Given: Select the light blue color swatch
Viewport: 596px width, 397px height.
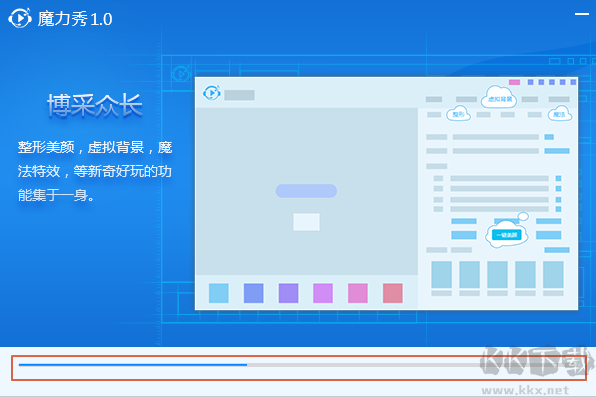Looking at the screenshot, I should click(x=219, y=293).
